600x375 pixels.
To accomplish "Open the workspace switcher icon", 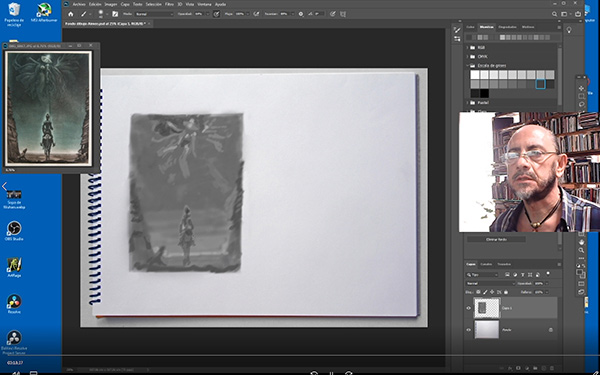I will (x=564, y=14).
